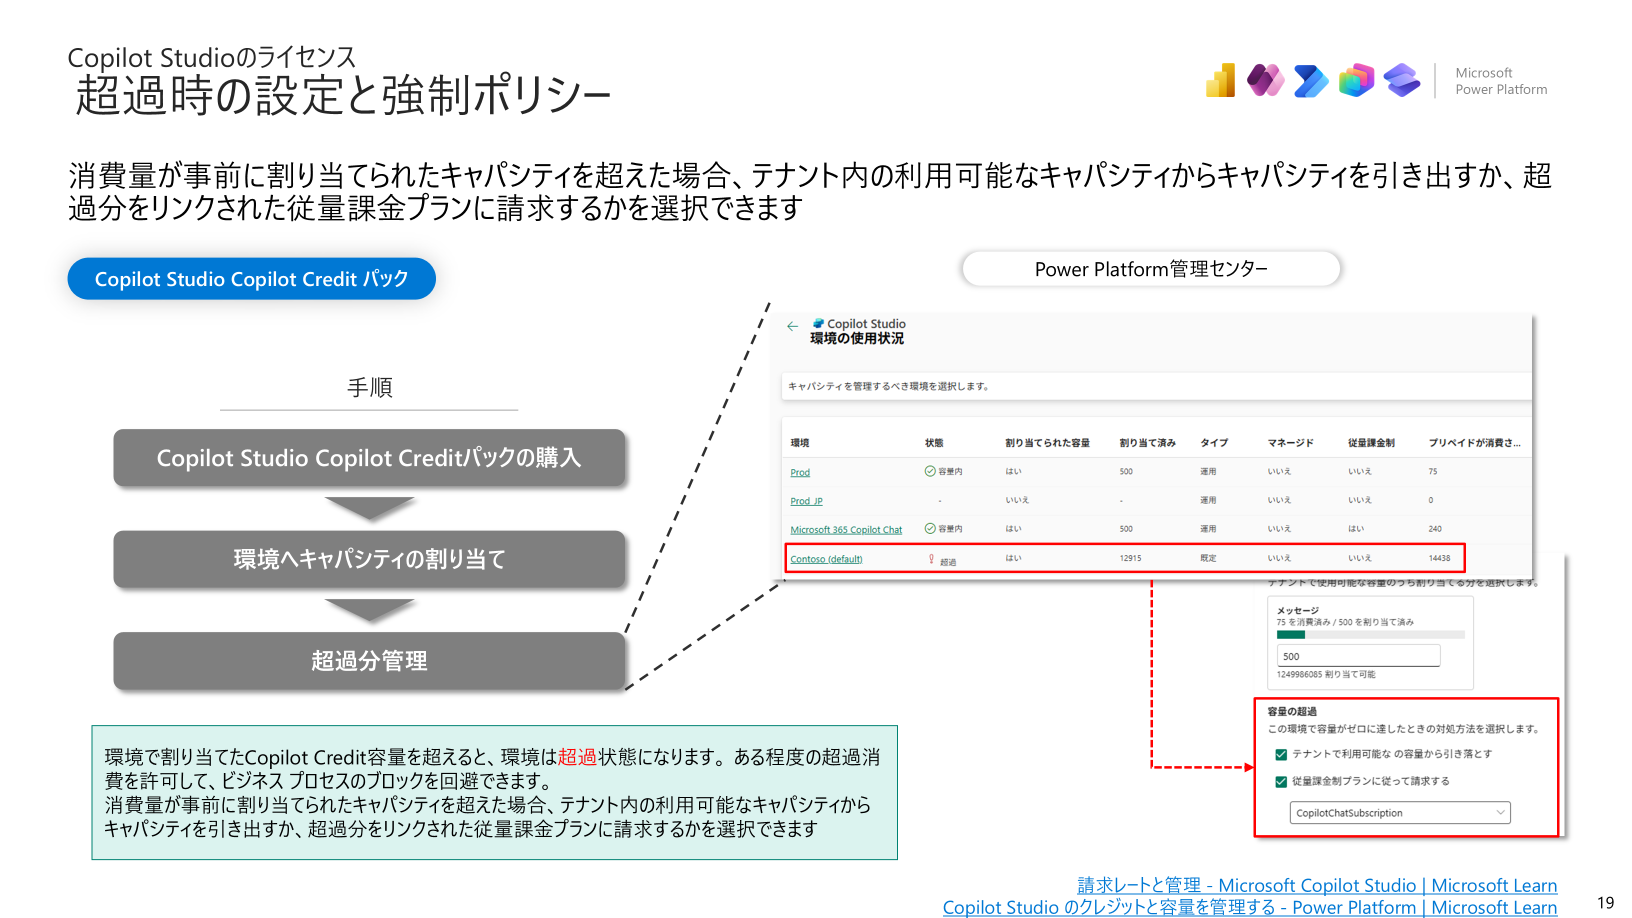Click the 割り当てられた容量 column header

pyautogui.click(x=1047, y=443)
